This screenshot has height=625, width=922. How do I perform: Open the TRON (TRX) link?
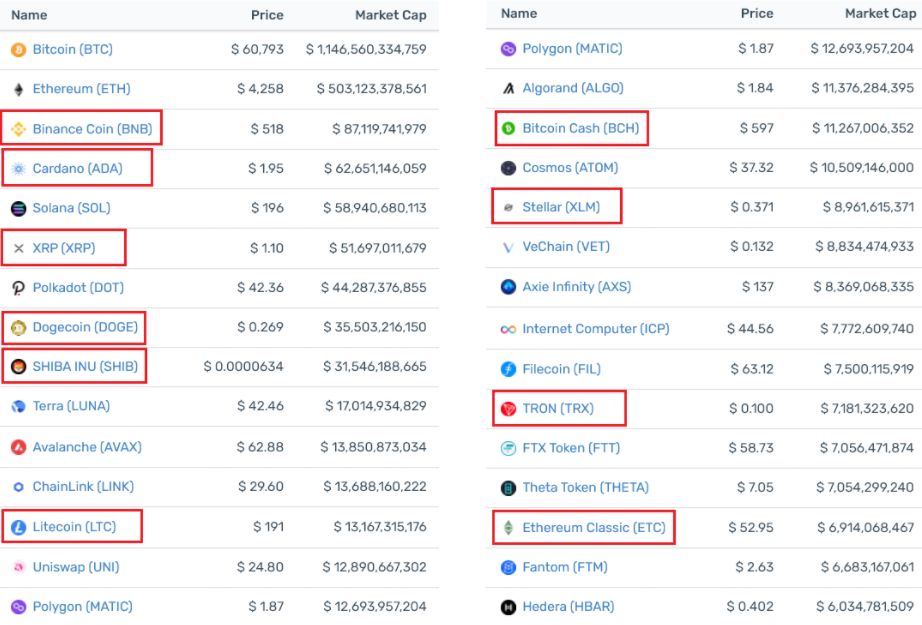coord(558,409)
